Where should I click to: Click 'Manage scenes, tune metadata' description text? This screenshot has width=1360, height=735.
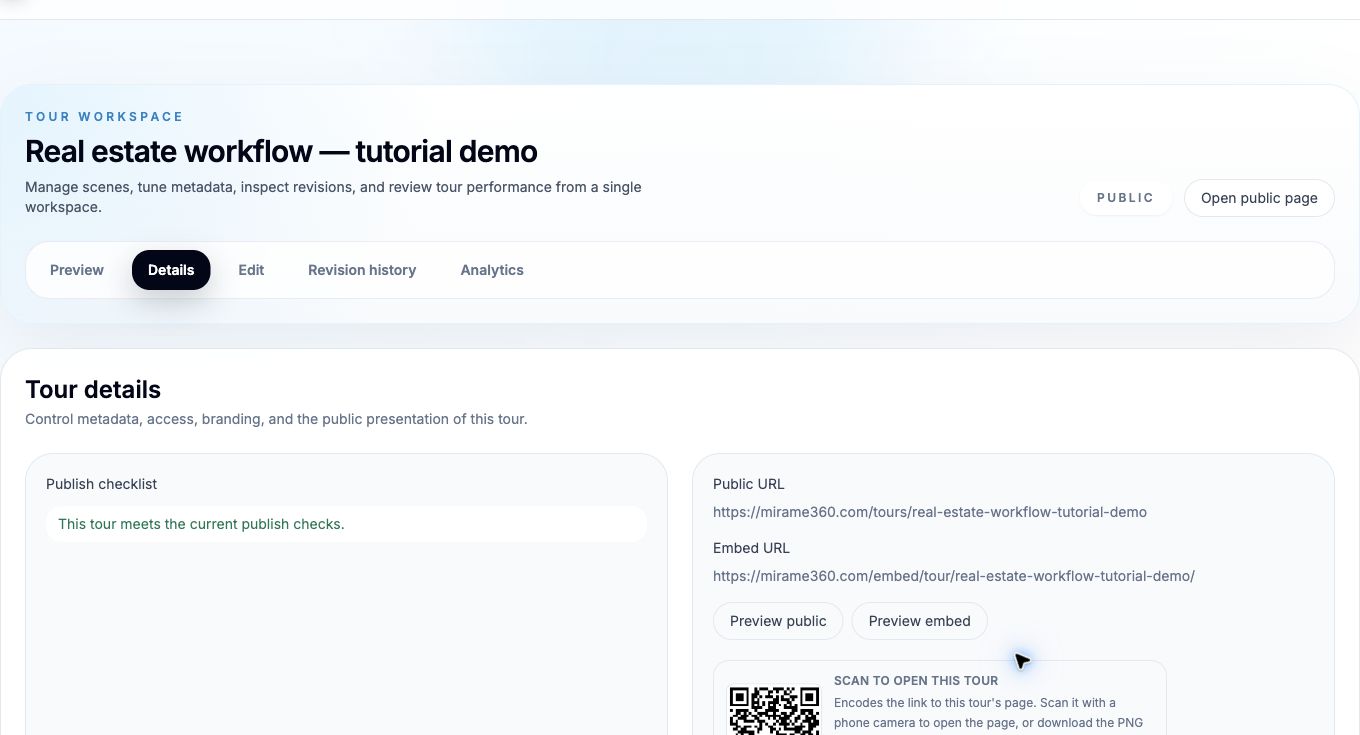tap(333, 197)
